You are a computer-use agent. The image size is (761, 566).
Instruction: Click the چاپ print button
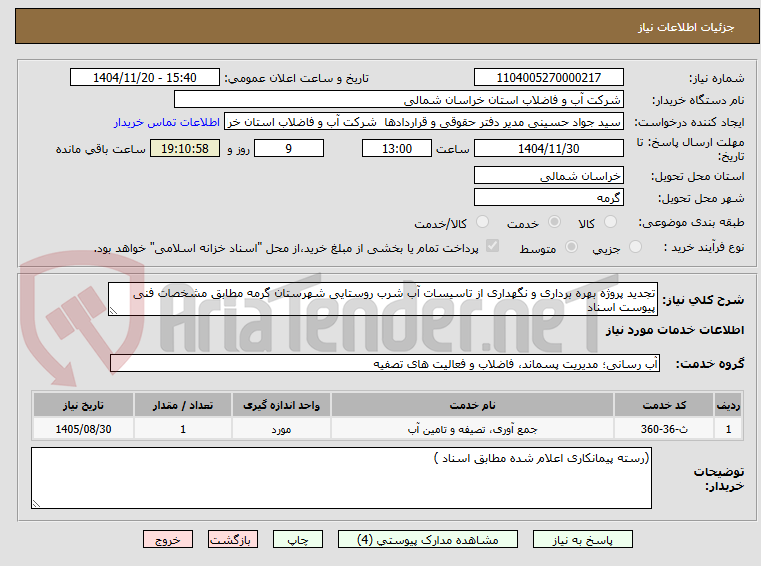[298, 539]
